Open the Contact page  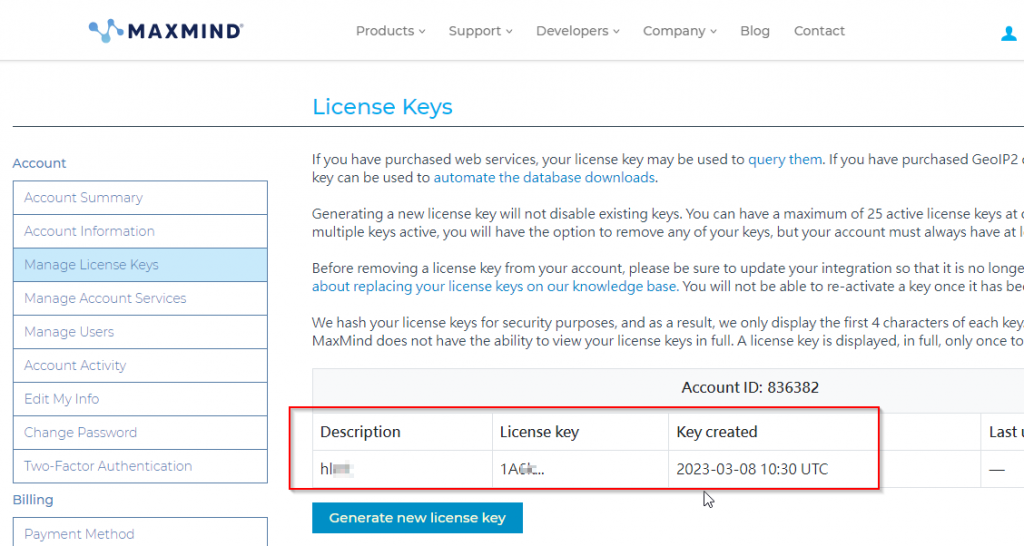point(819,31)
